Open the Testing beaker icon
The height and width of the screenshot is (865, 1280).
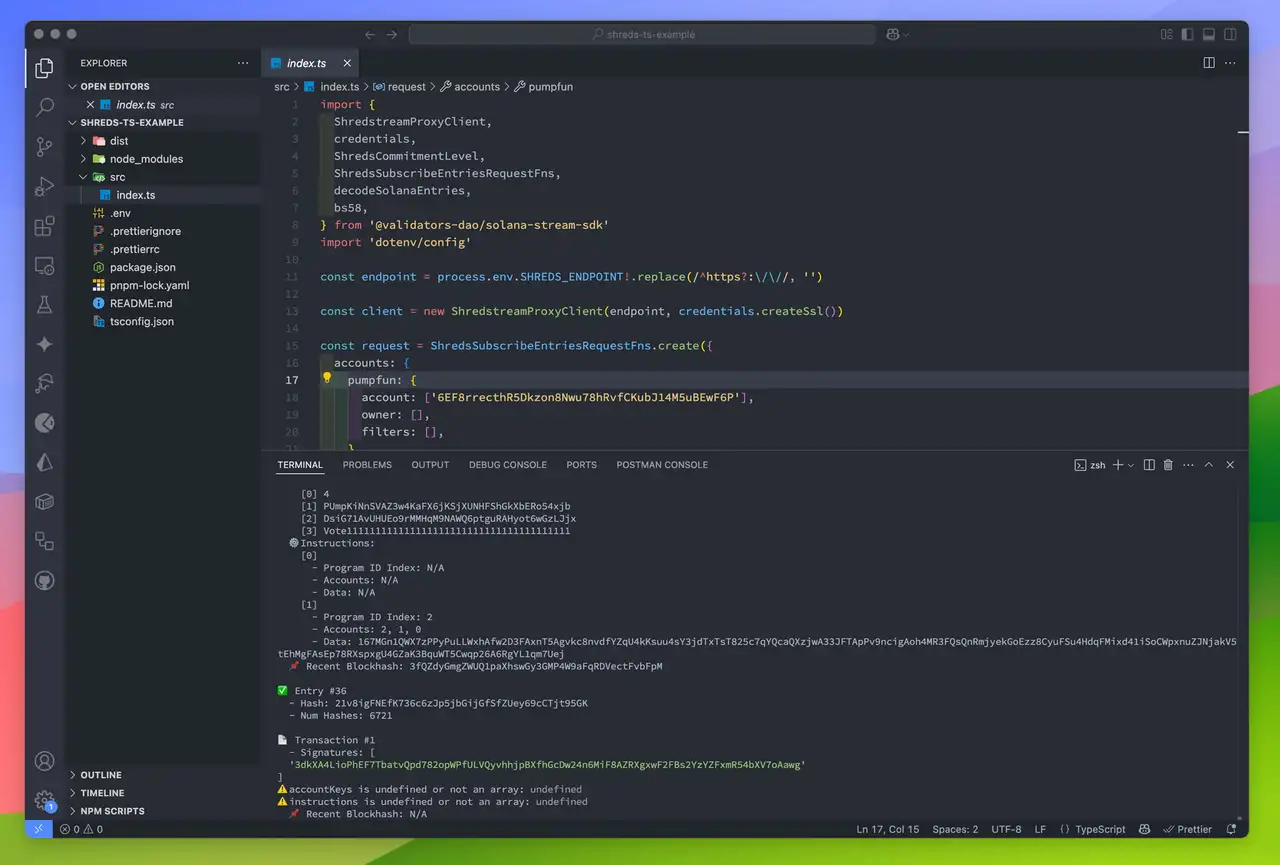pos(44,305)
